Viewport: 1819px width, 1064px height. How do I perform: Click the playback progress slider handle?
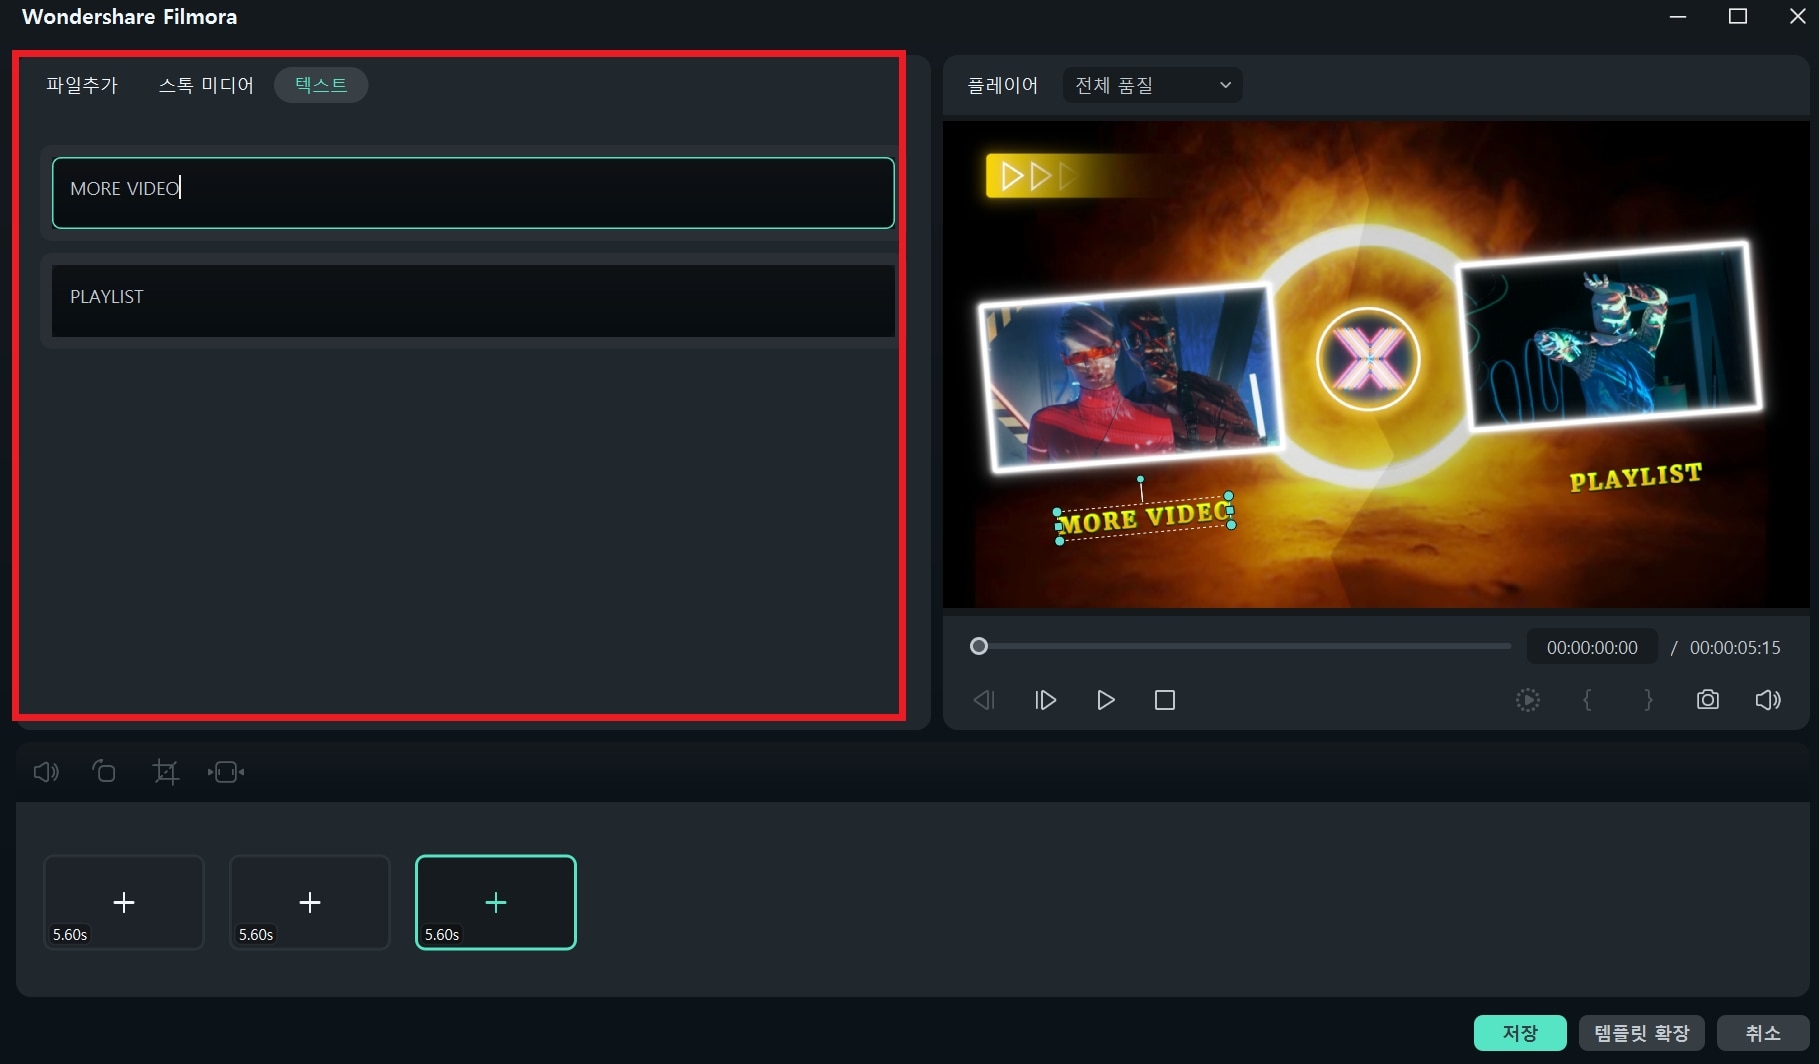pos(979,646)
